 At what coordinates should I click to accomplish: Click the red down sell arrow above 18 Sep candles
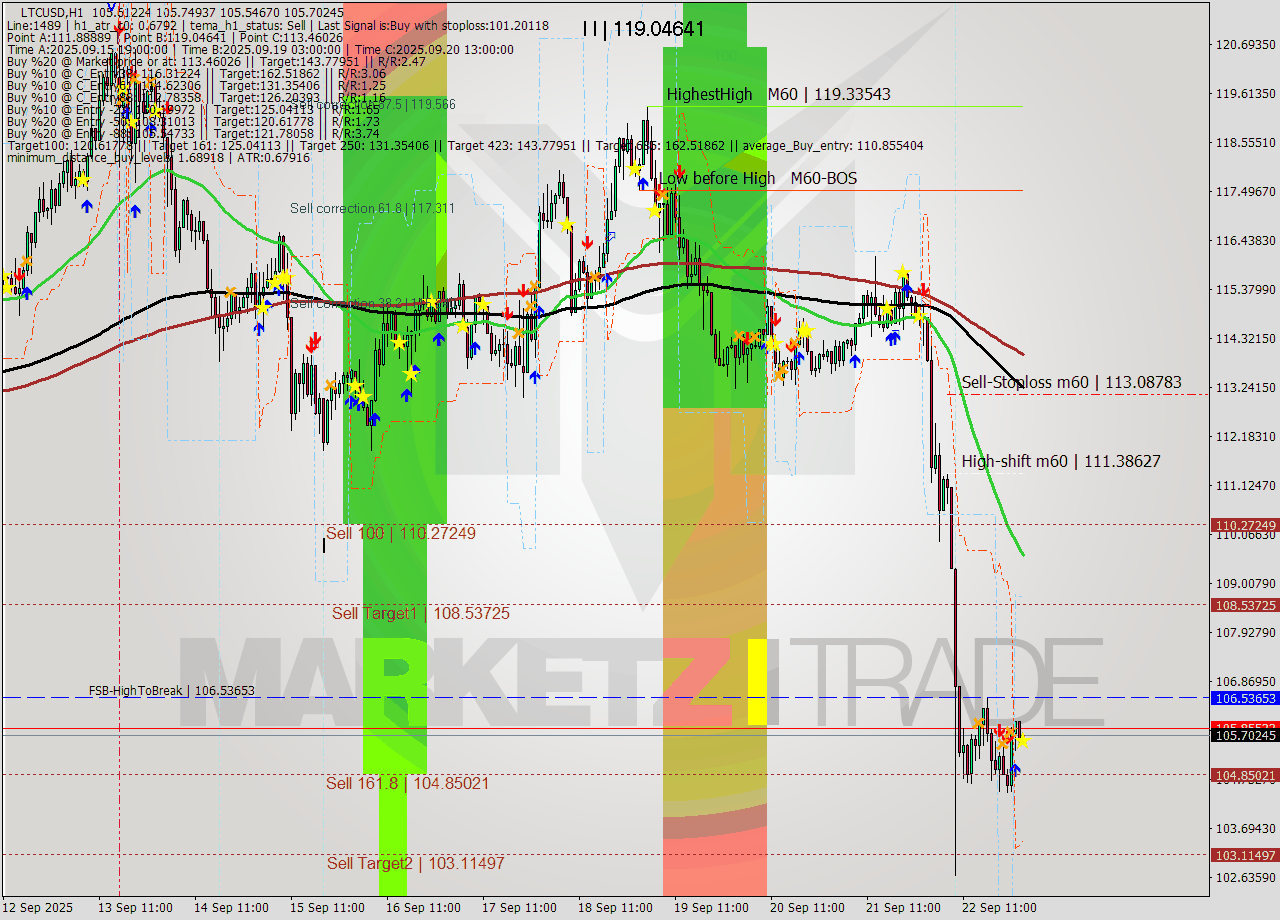586,240
